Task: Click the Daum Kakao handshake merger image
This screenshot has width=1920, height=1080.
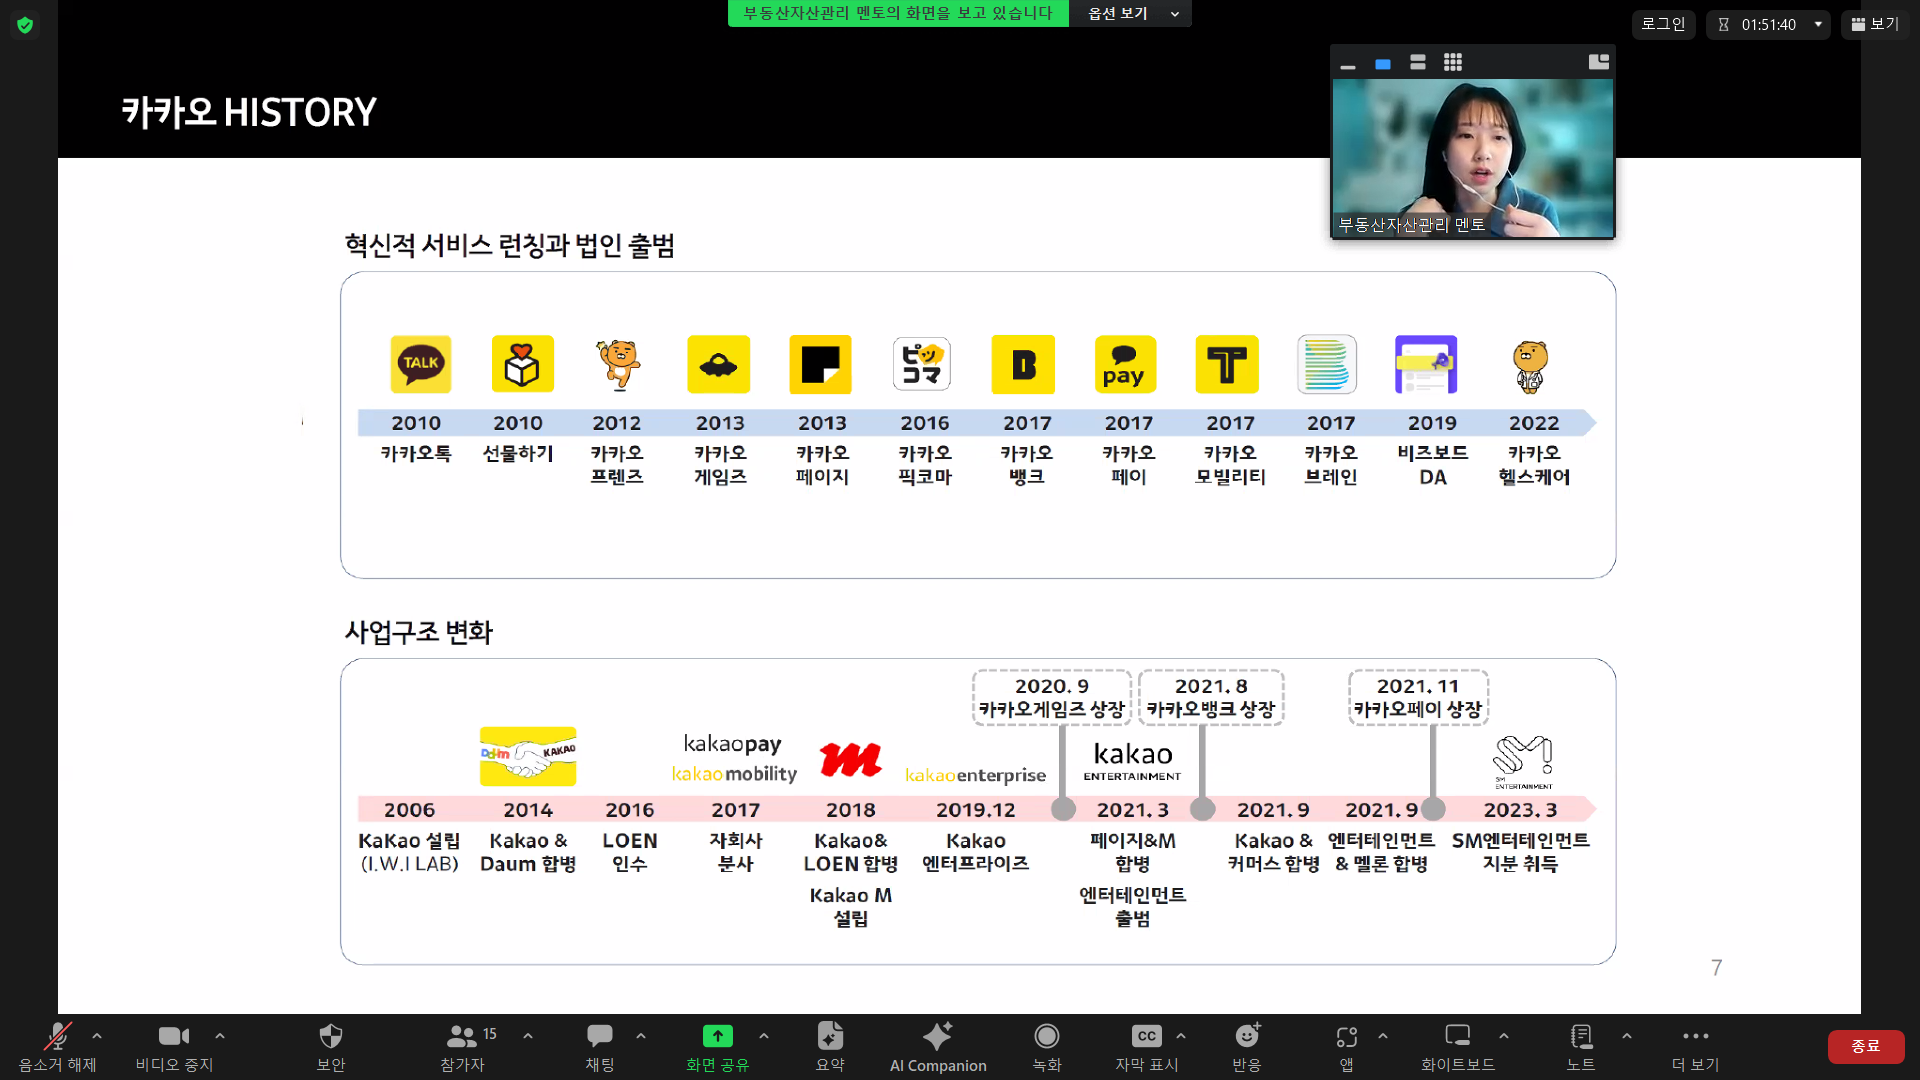Action: 528,756
